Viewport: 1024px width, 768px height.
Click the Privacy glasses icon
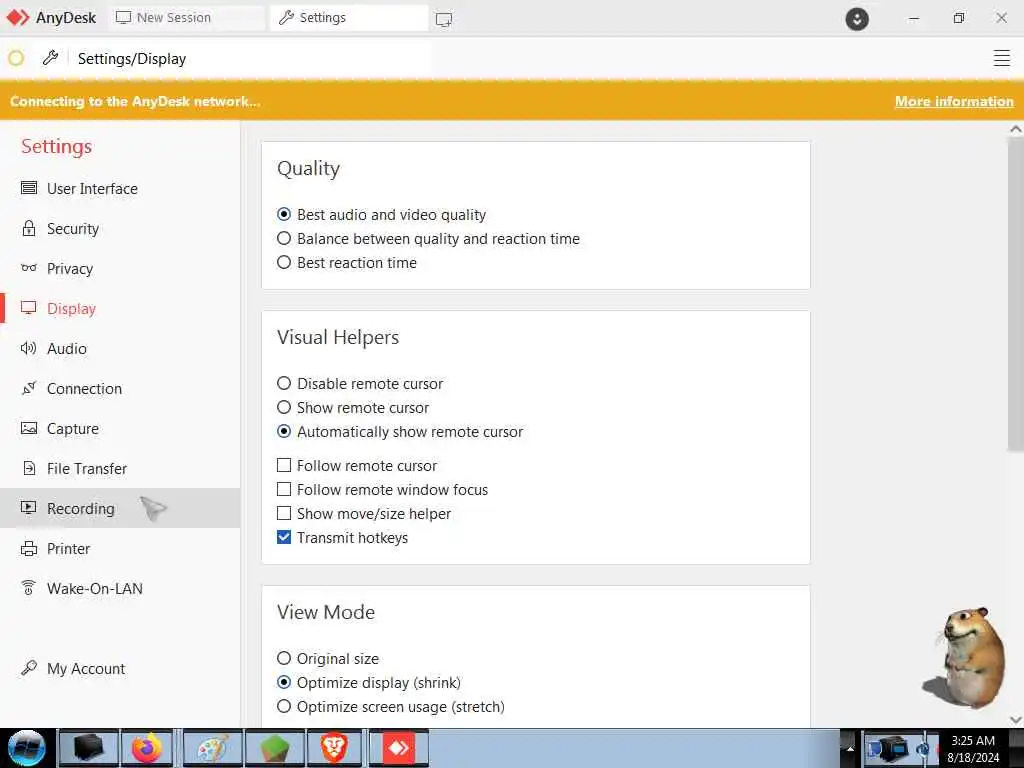pyautogui.click(x=29, y=268)
